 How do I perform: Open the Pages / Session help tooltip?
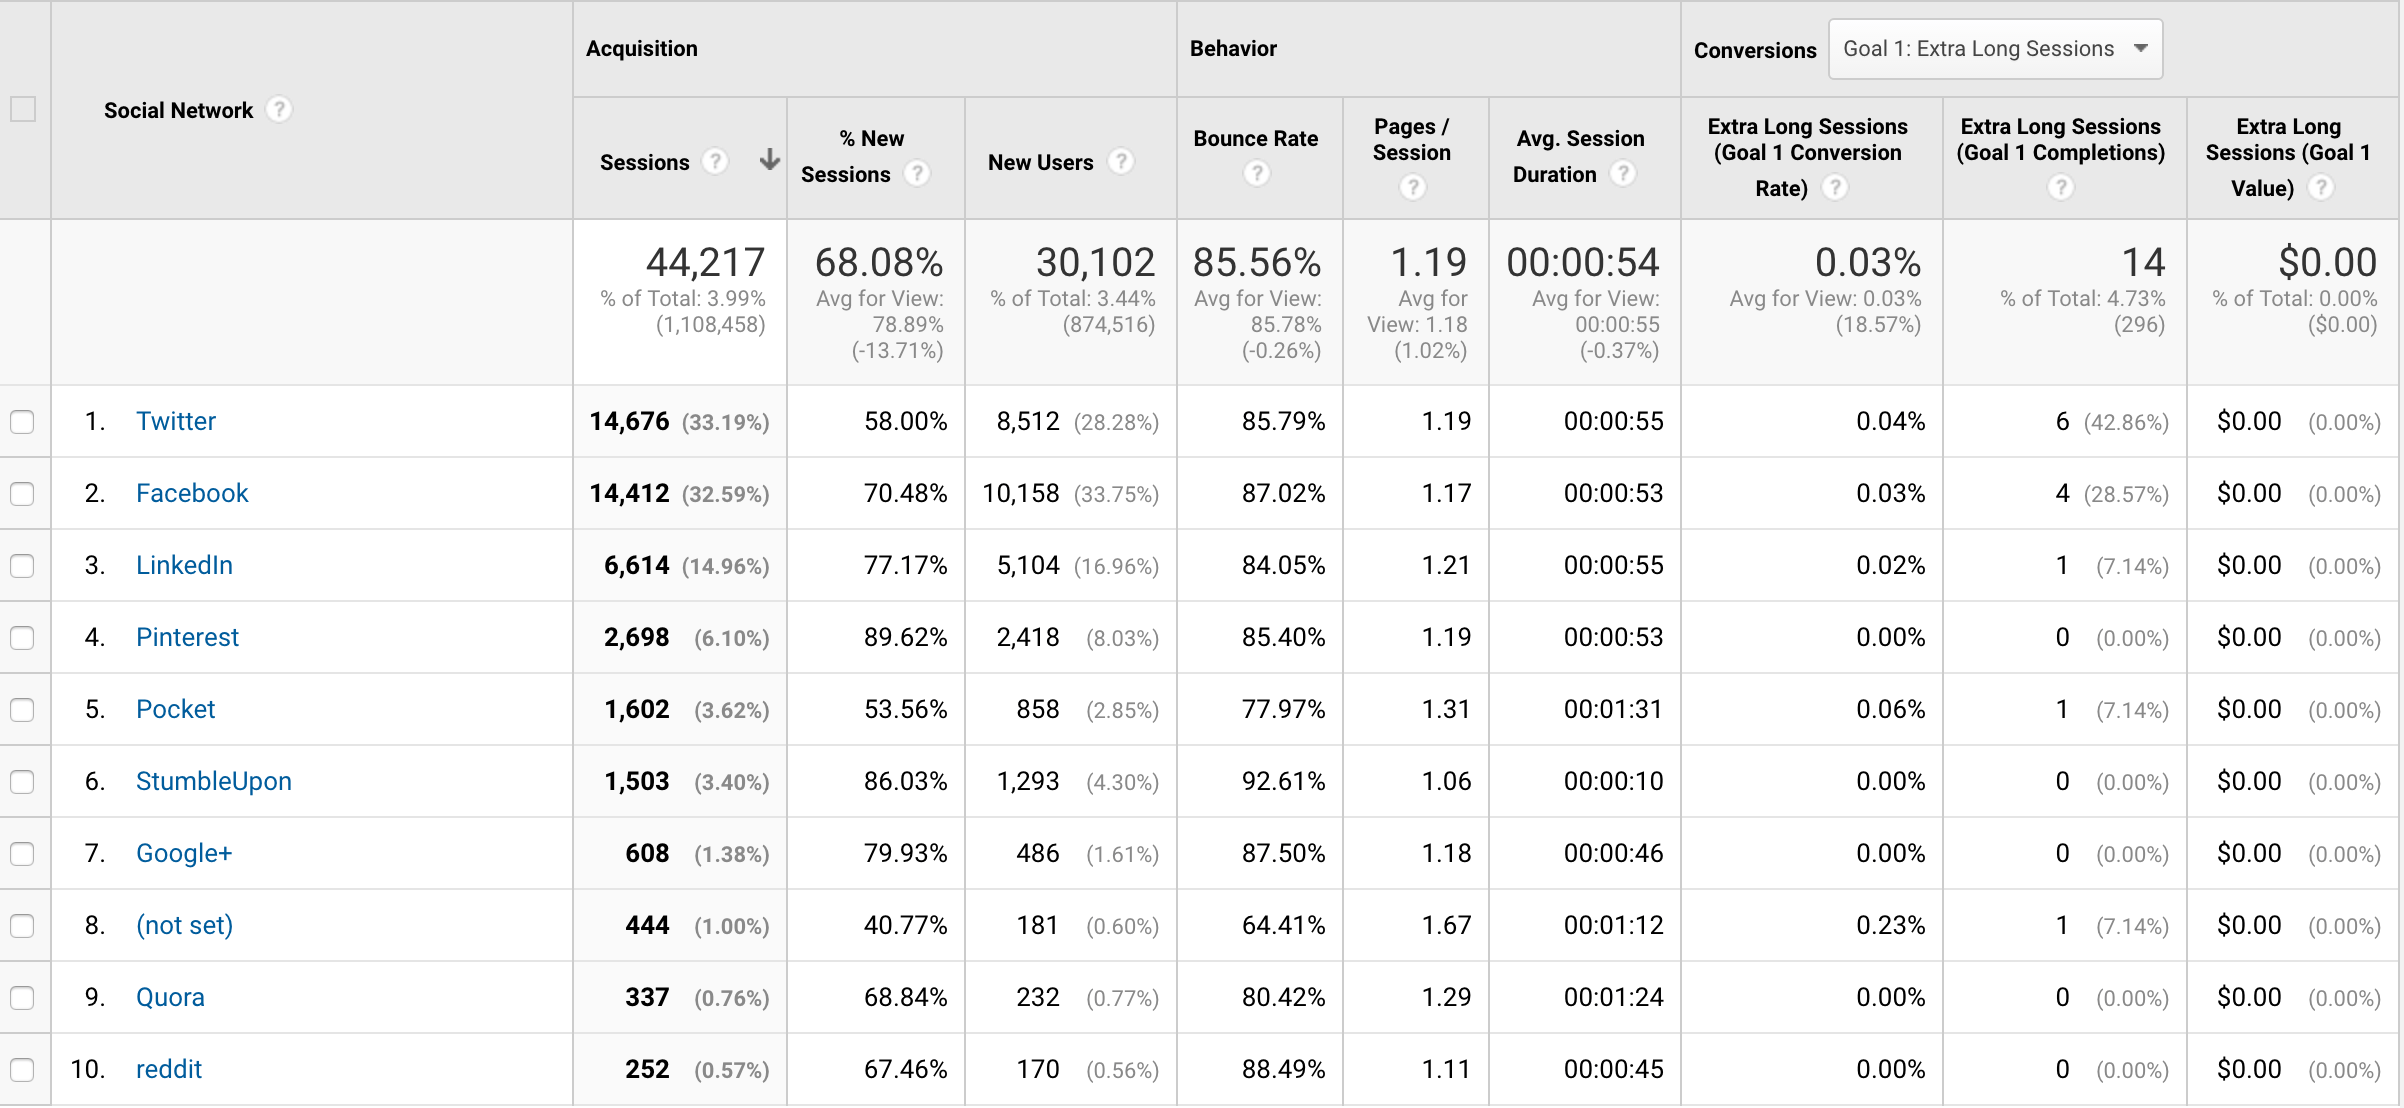point(1412,186)
